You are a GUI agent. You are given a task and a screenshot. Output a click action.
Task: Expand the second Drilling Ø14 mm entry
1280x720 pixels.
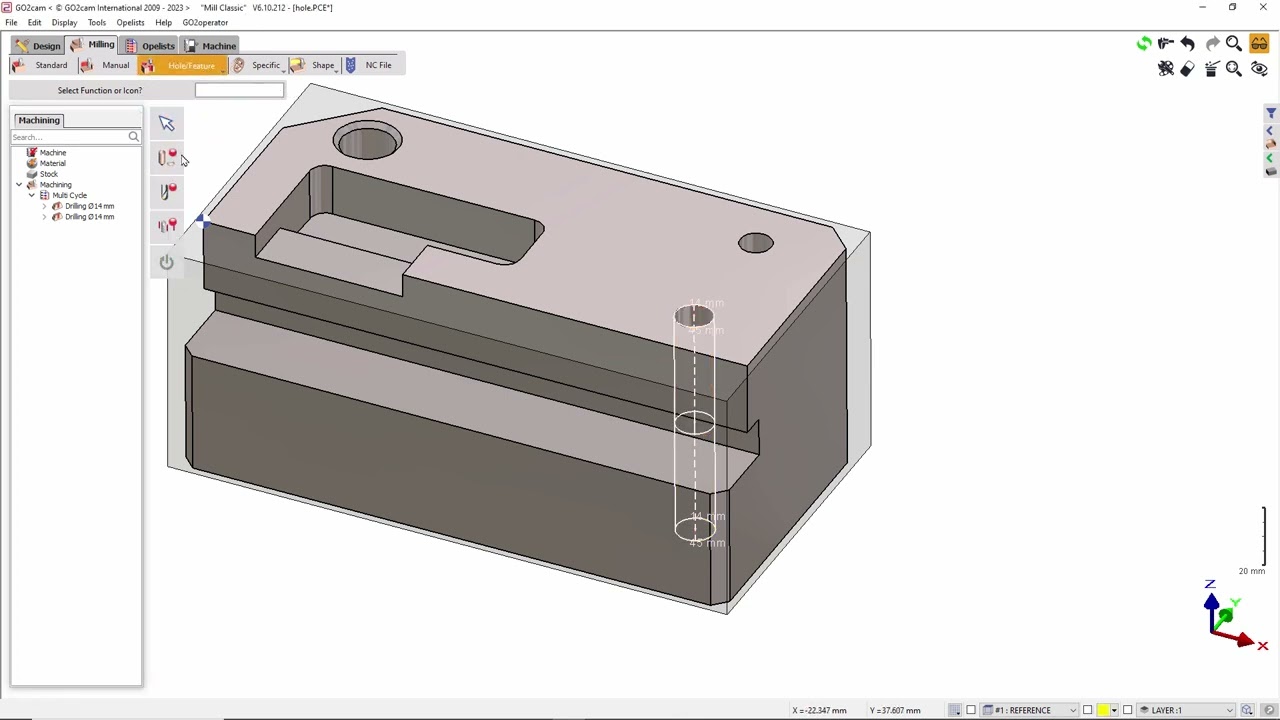[44, 217]
